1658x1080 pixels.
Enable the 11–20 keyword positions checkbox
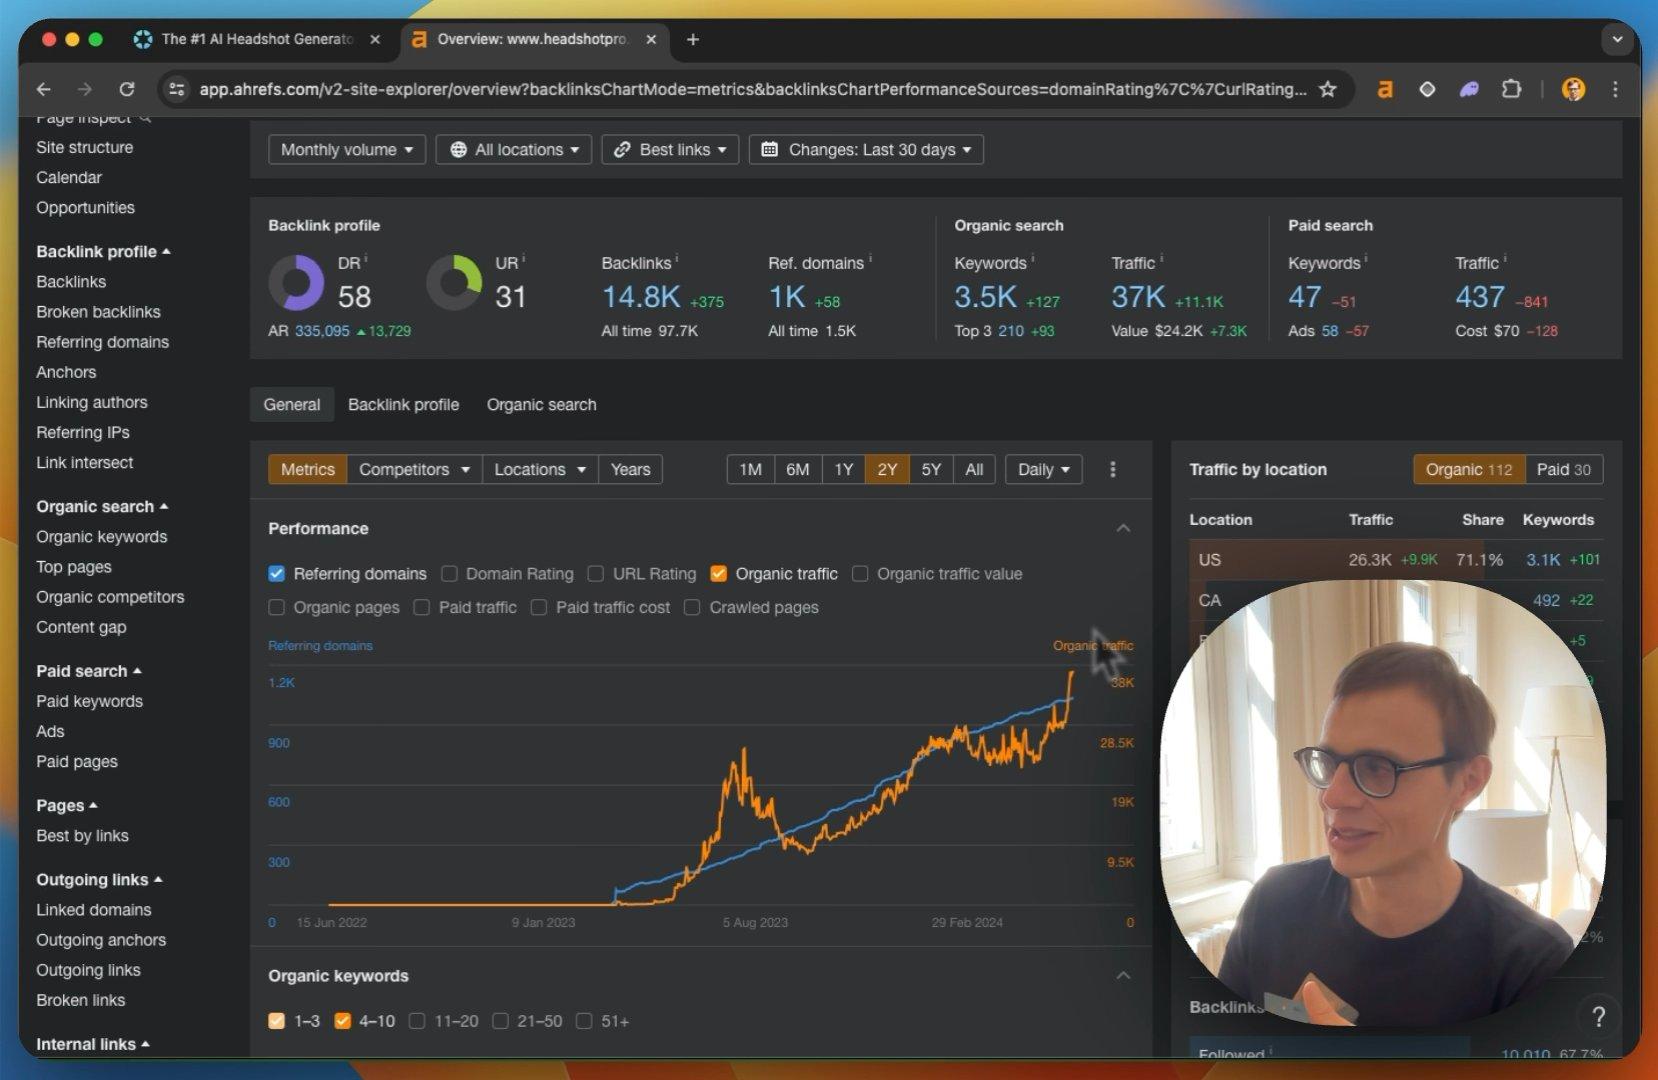417,1021
